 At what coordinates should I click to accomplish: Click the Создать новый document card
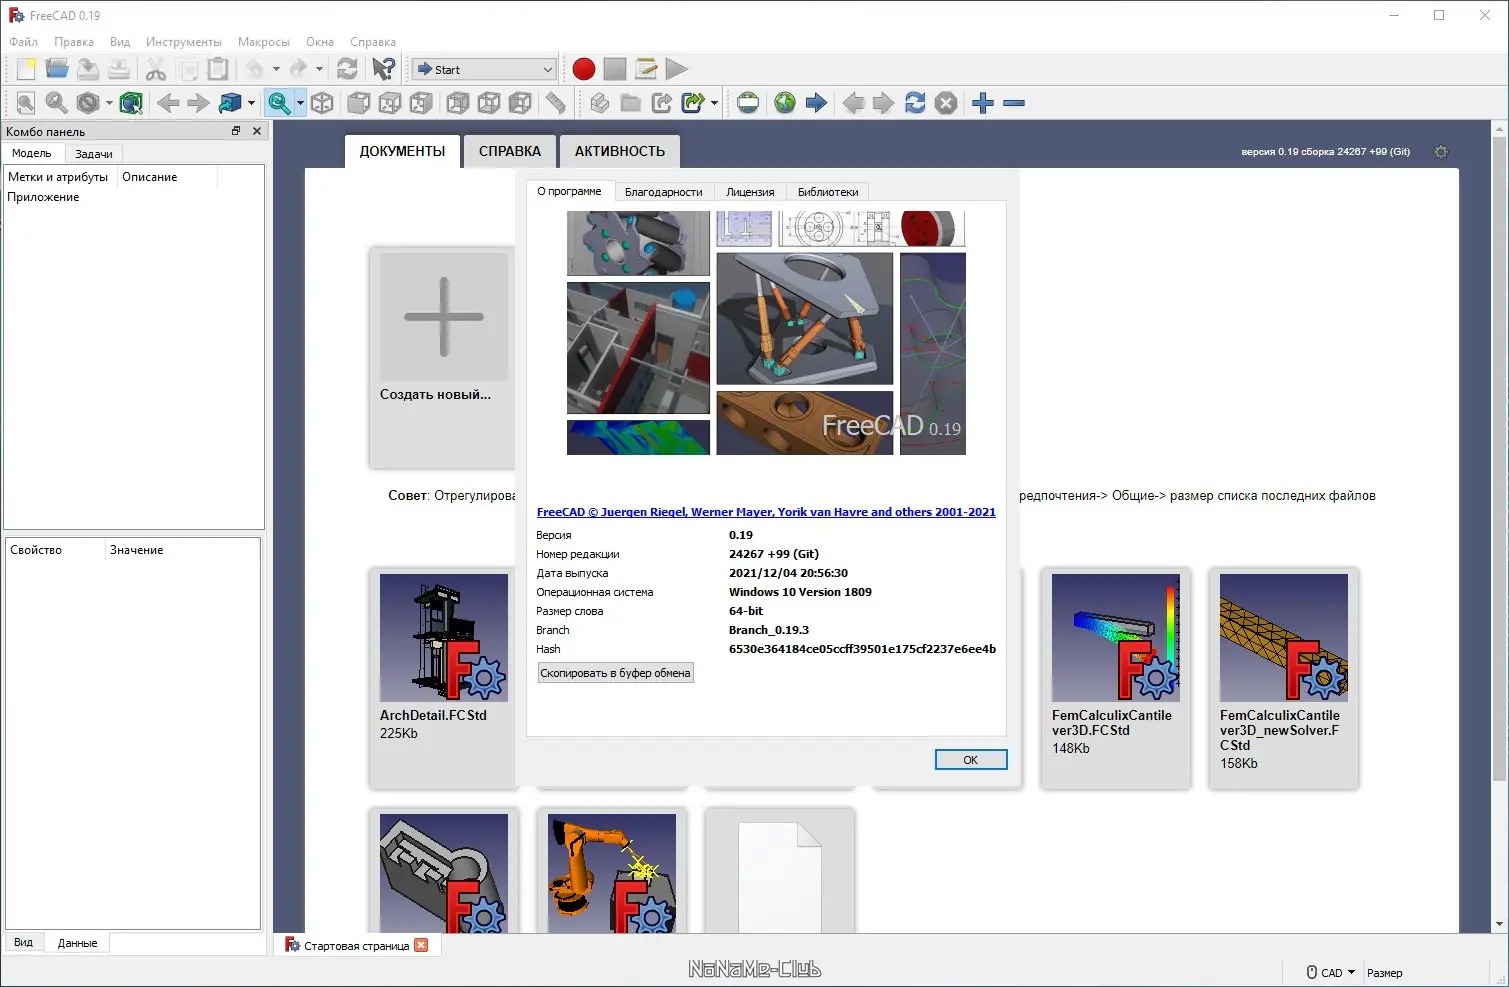[x=444, y=357]
